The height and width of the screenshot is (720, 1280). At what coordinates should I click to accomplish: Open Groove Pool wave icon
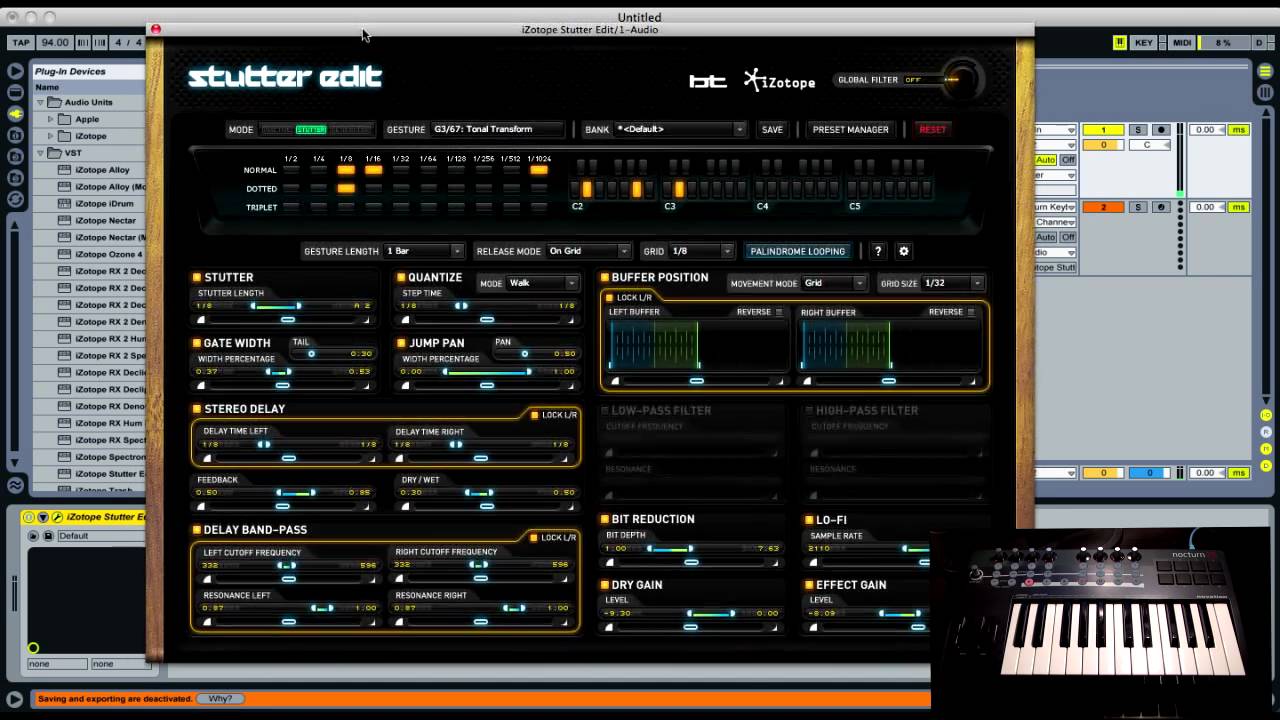(x=15, y=486)
